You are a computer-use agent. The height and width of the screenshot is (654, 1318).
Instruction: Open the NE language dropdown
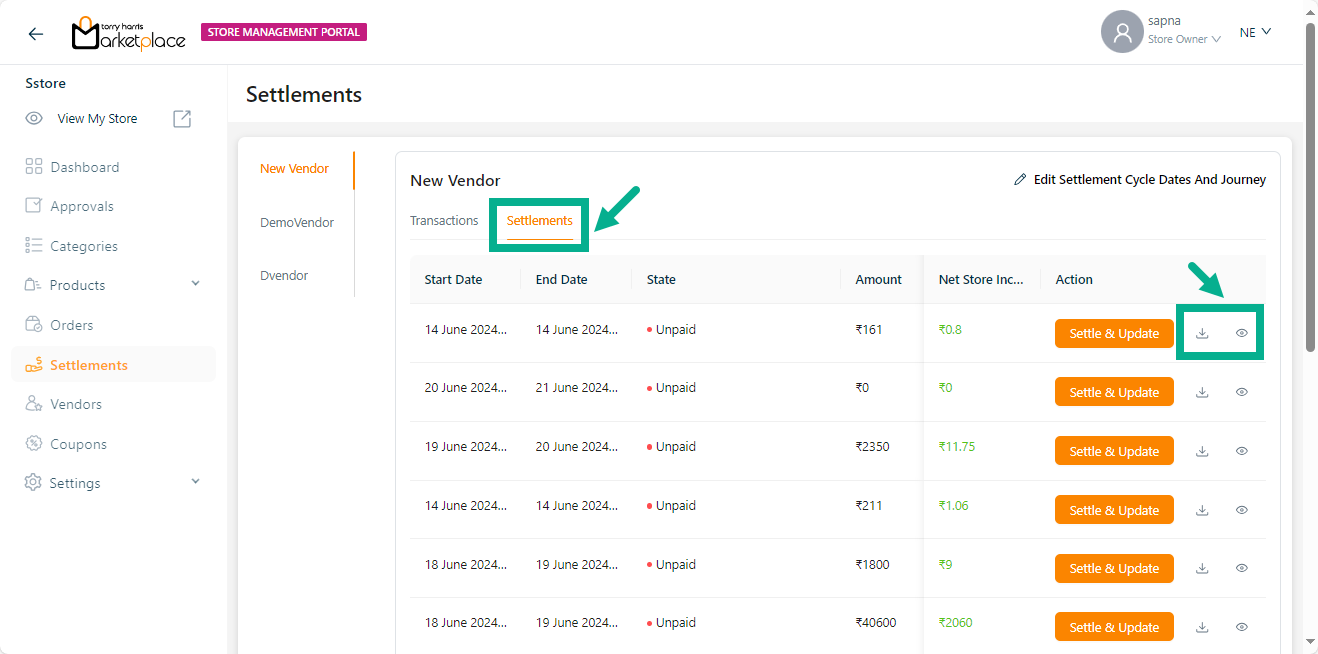pyautogui.click(x=1255, y=32)
